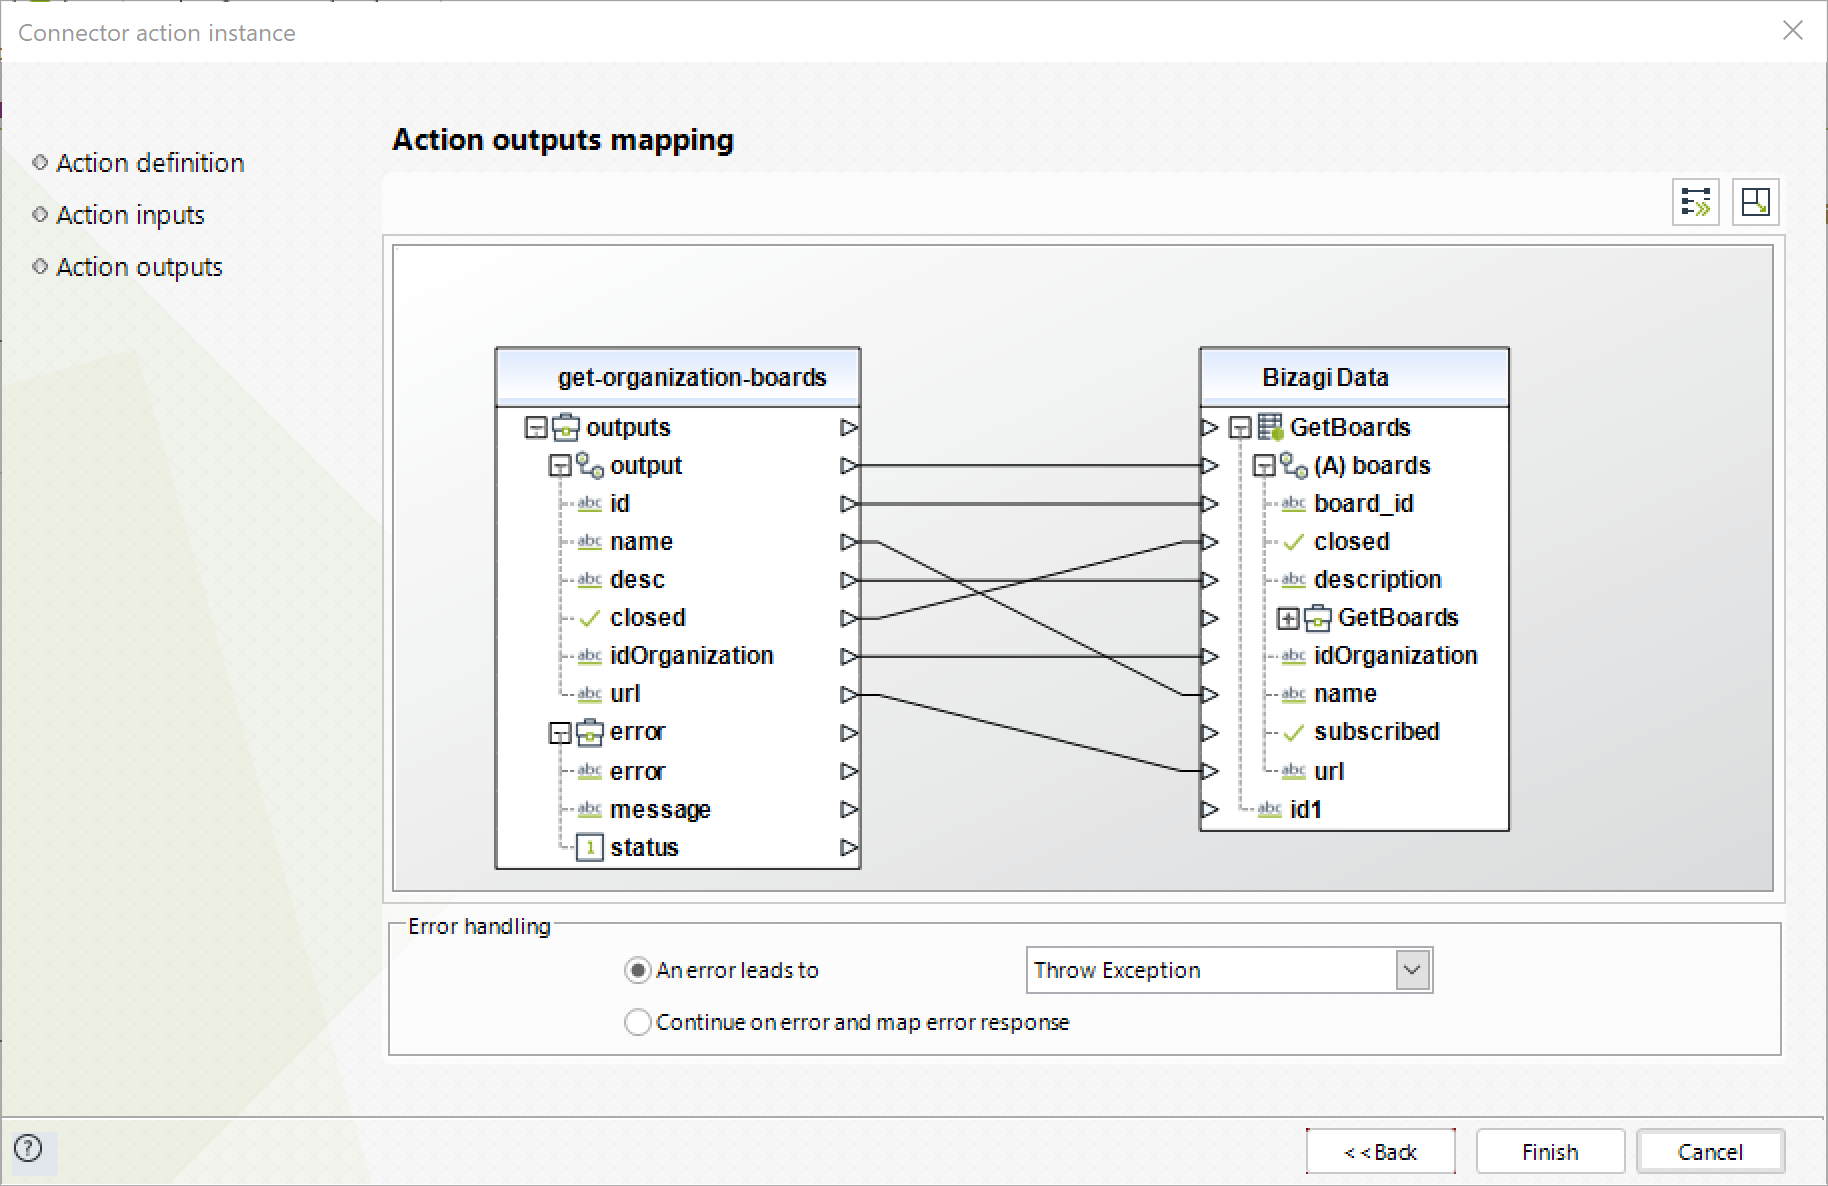Click the output connector arrow beside status
Viewport: 1828px width, 1186px height.
pos(849,848)
